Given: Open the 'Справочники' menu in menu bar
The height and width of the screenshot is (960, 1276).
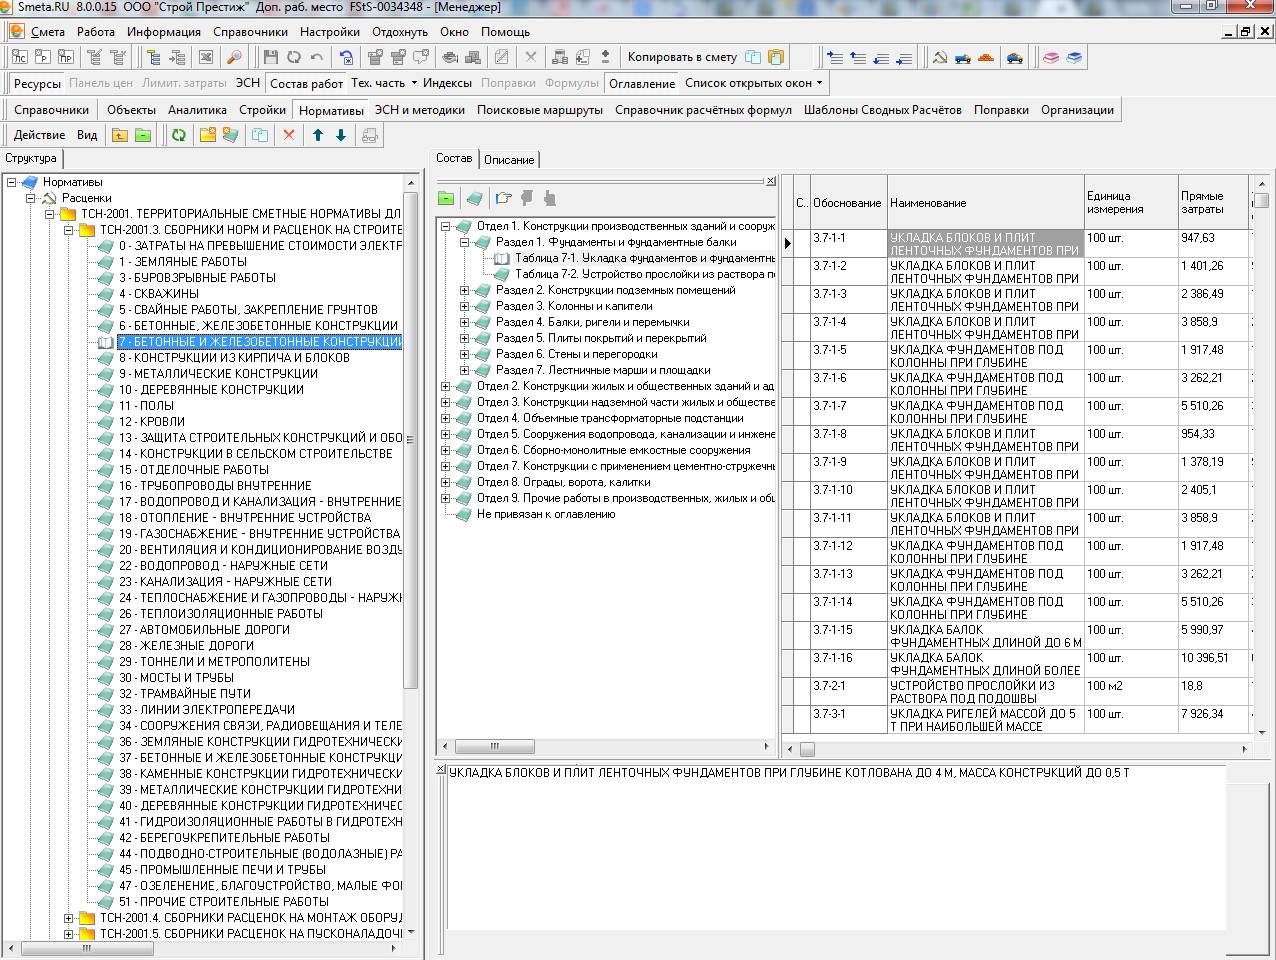Looking at the screenshot, I should (250, 32).
